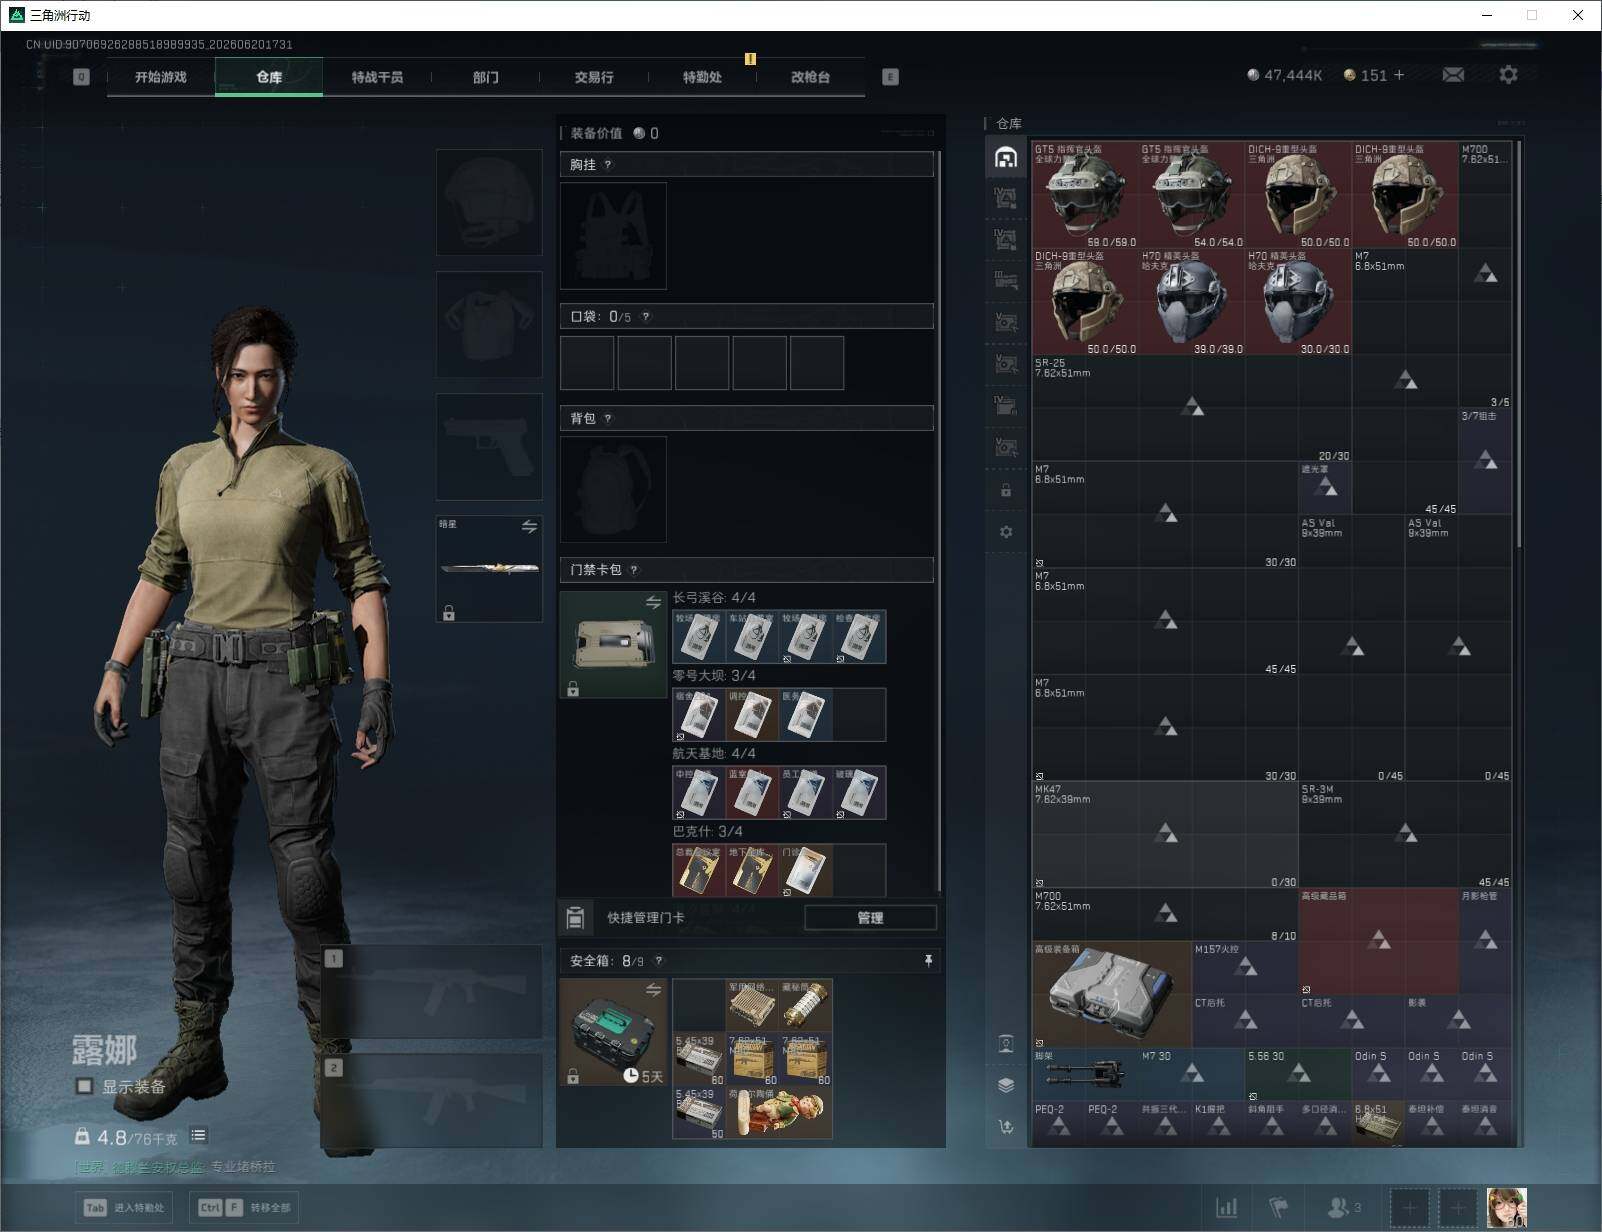Click the empty helmet equipment slot

pyautogui.click(x=489, y=202)
